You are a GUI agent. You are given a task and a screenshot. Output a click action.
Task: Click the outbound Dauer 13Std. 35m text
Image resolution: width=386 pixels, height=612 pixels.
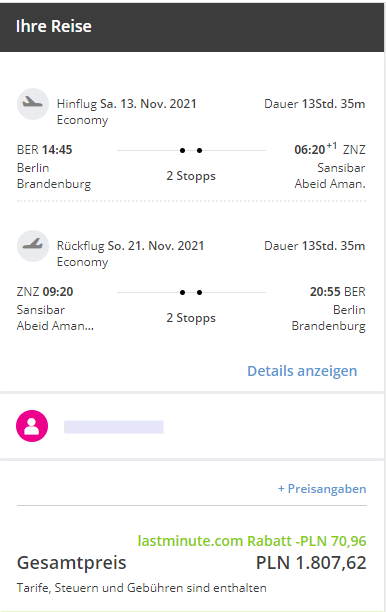[x=315, y=104]
